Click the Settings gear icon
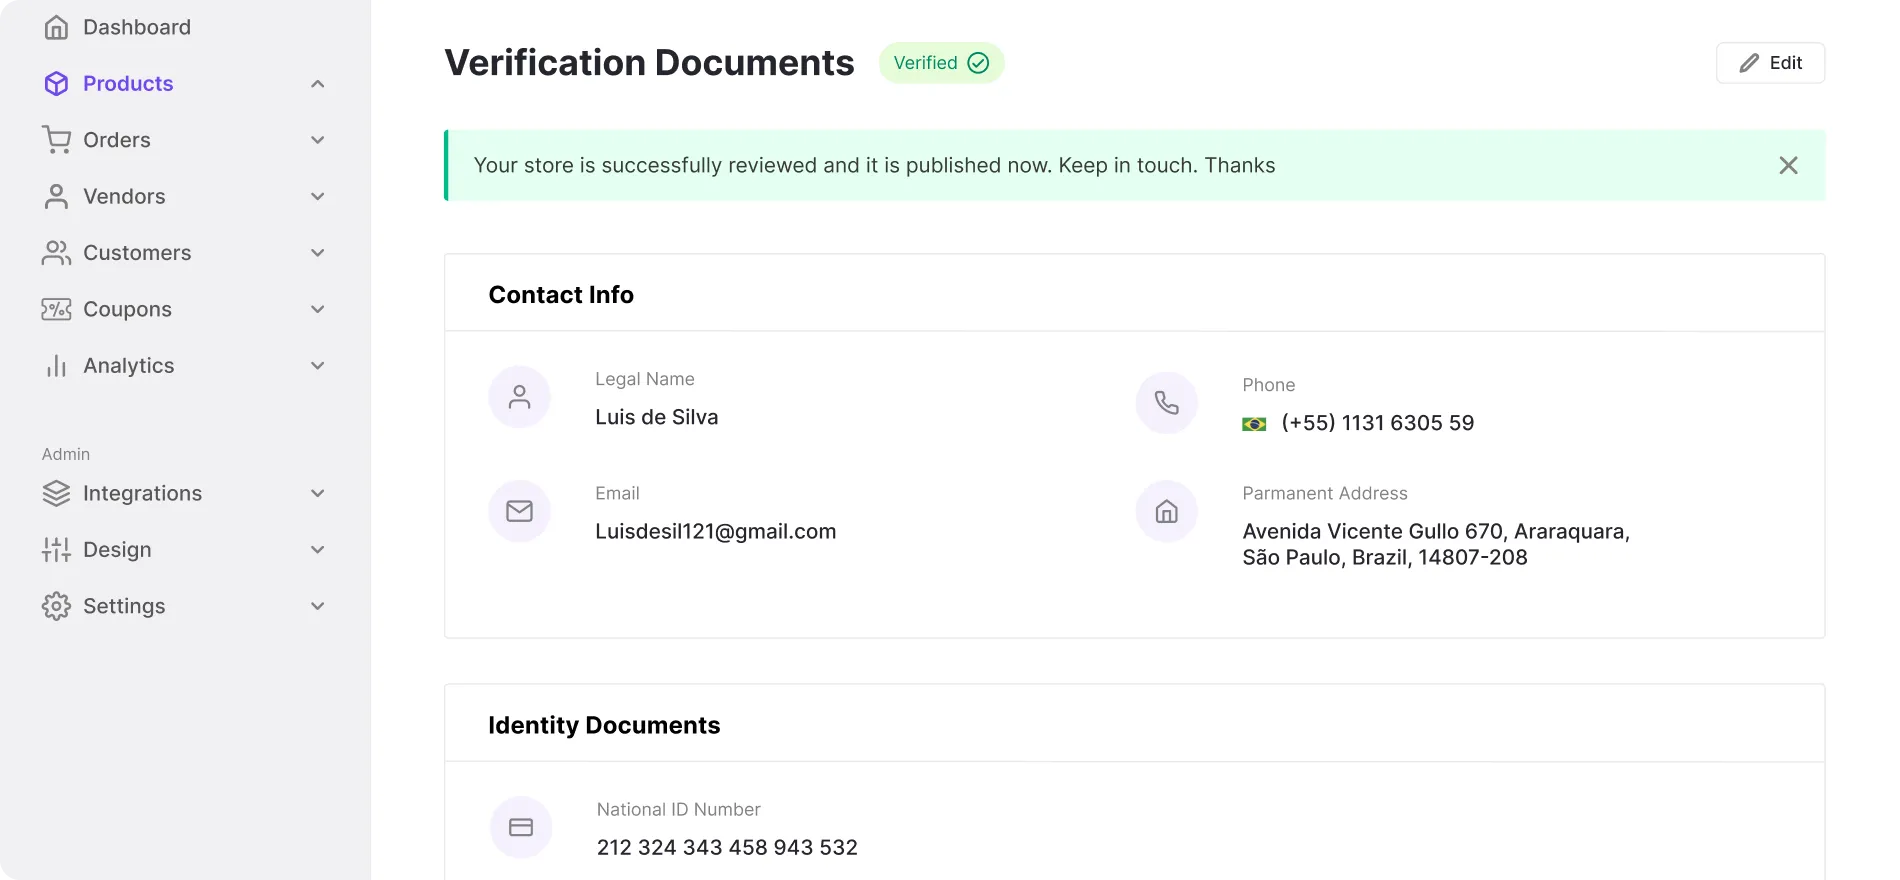Viewport: 1900px width, 880px height. 57,606
